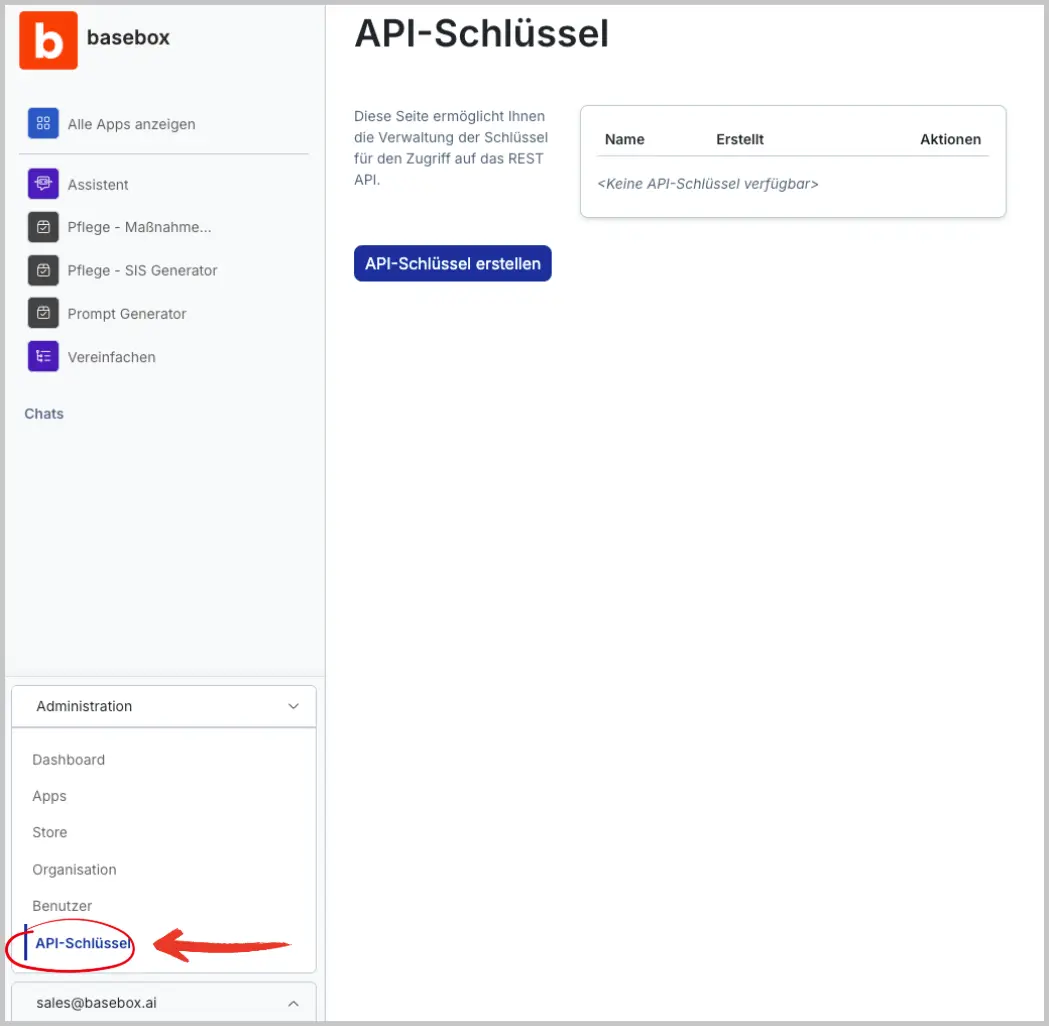
Task: Expand the sales@basebox.ai account menu
Action: click(x=293, y=1002)
